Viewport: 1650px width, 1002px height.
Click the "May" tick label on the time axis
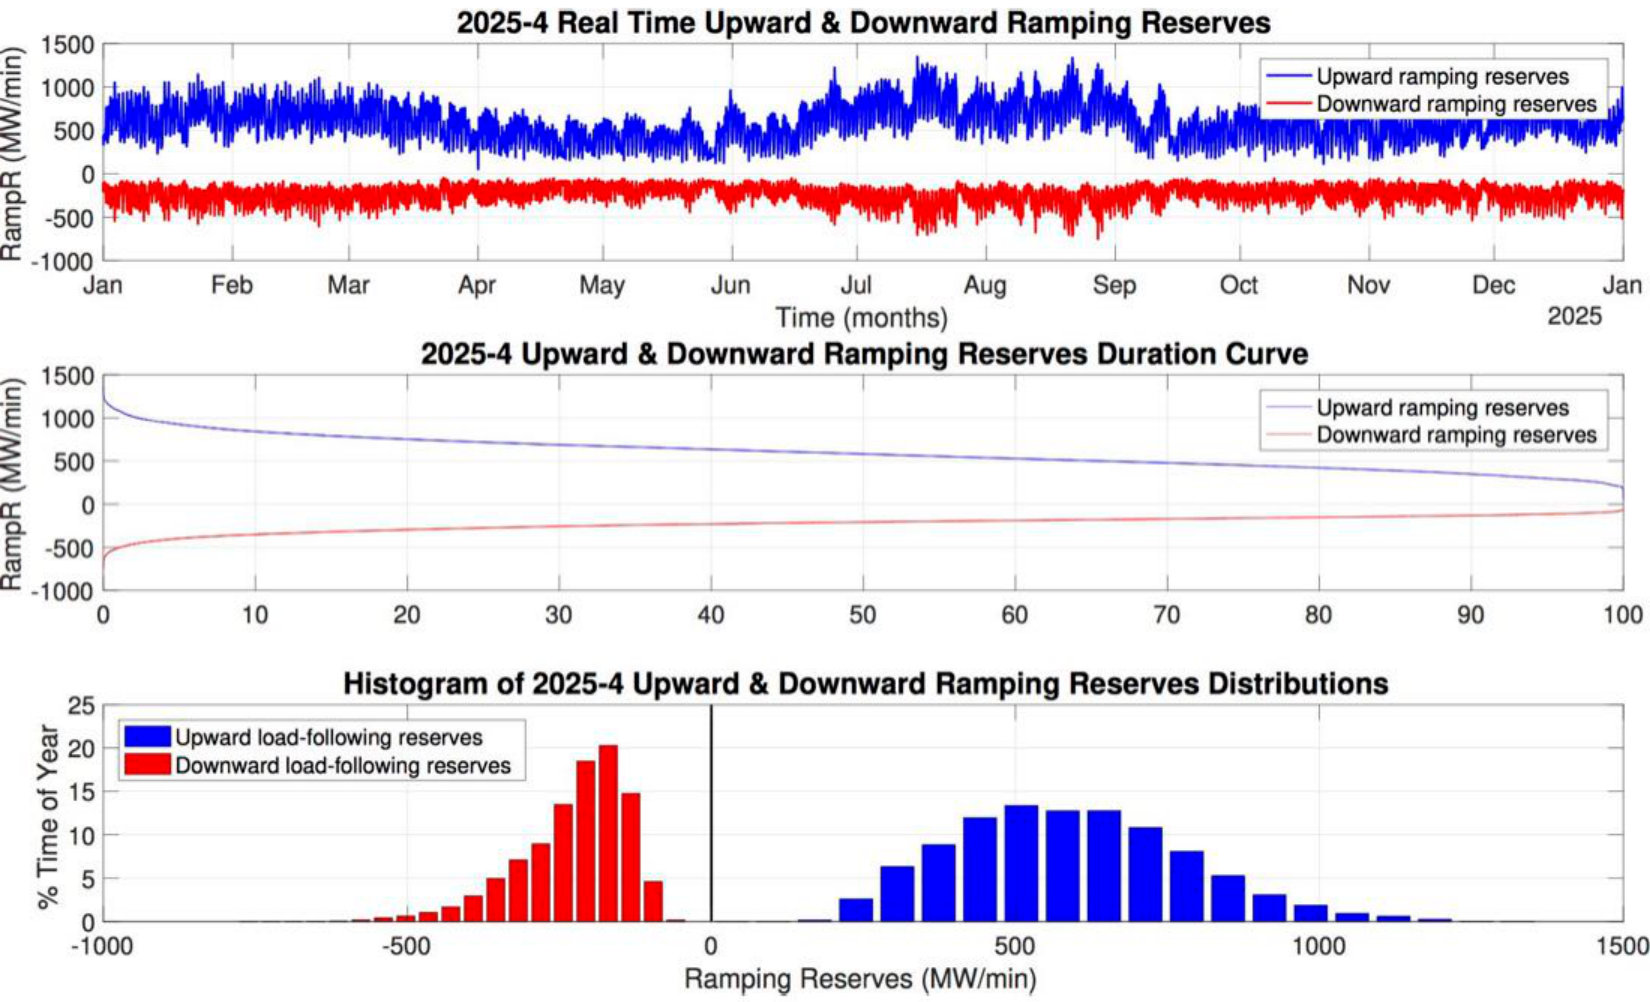pos(602,286)
